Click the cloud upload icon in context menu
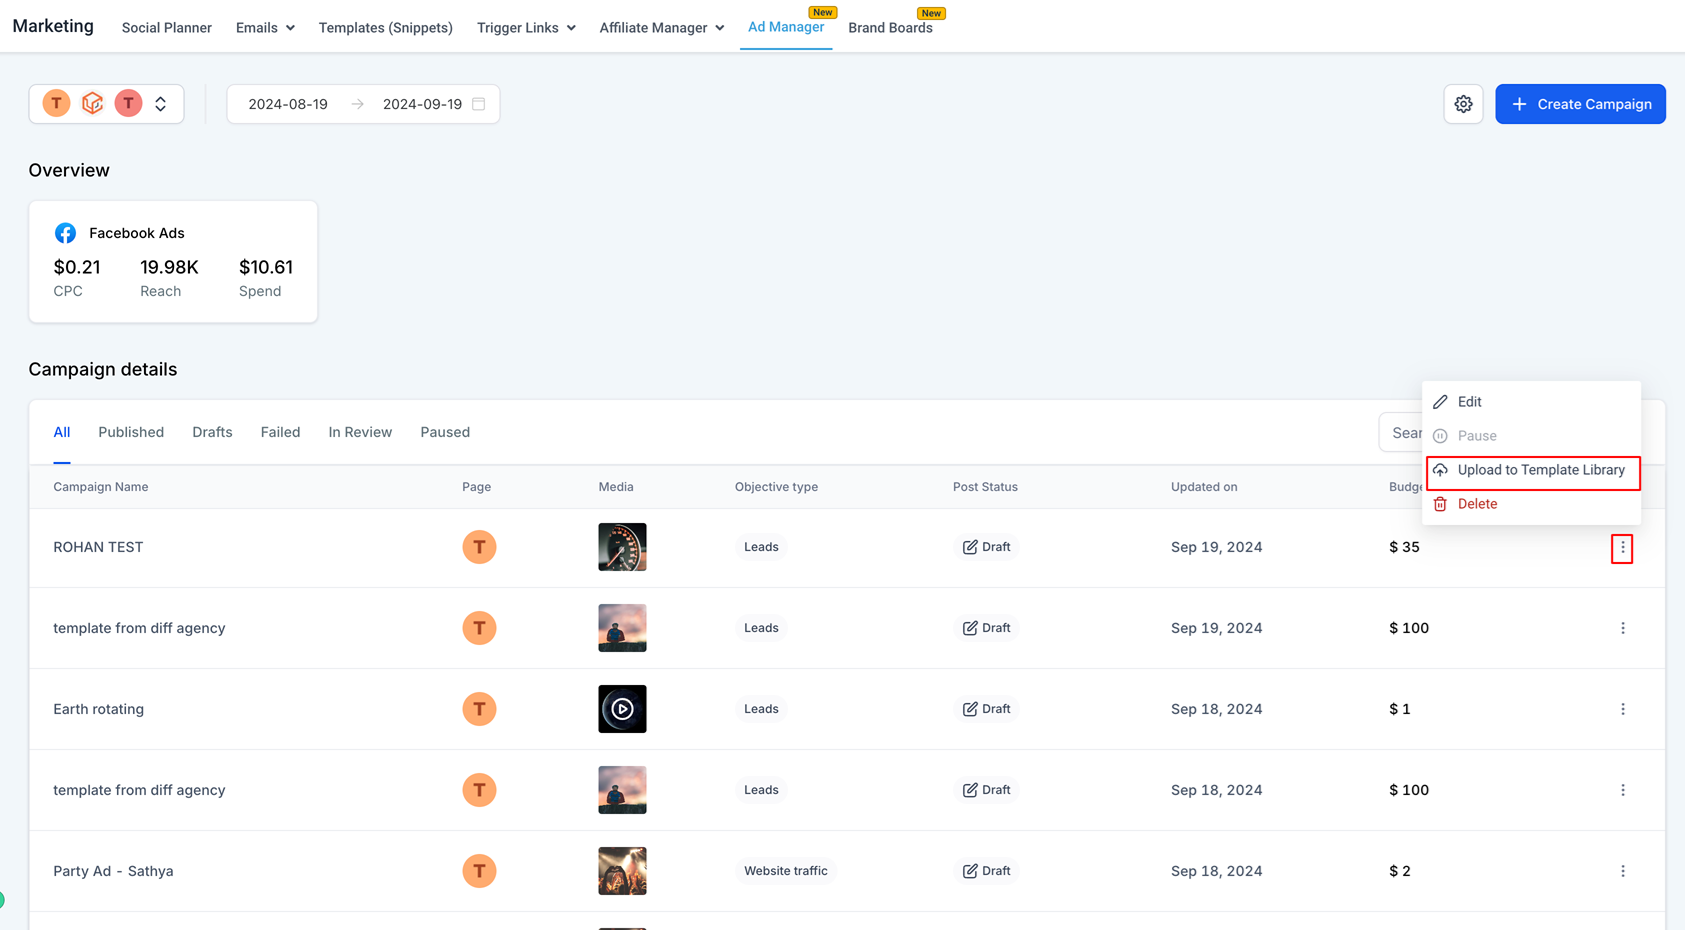Viewport: 1685px width, 930px height. pyautogui.click(x=1440, y=469)
